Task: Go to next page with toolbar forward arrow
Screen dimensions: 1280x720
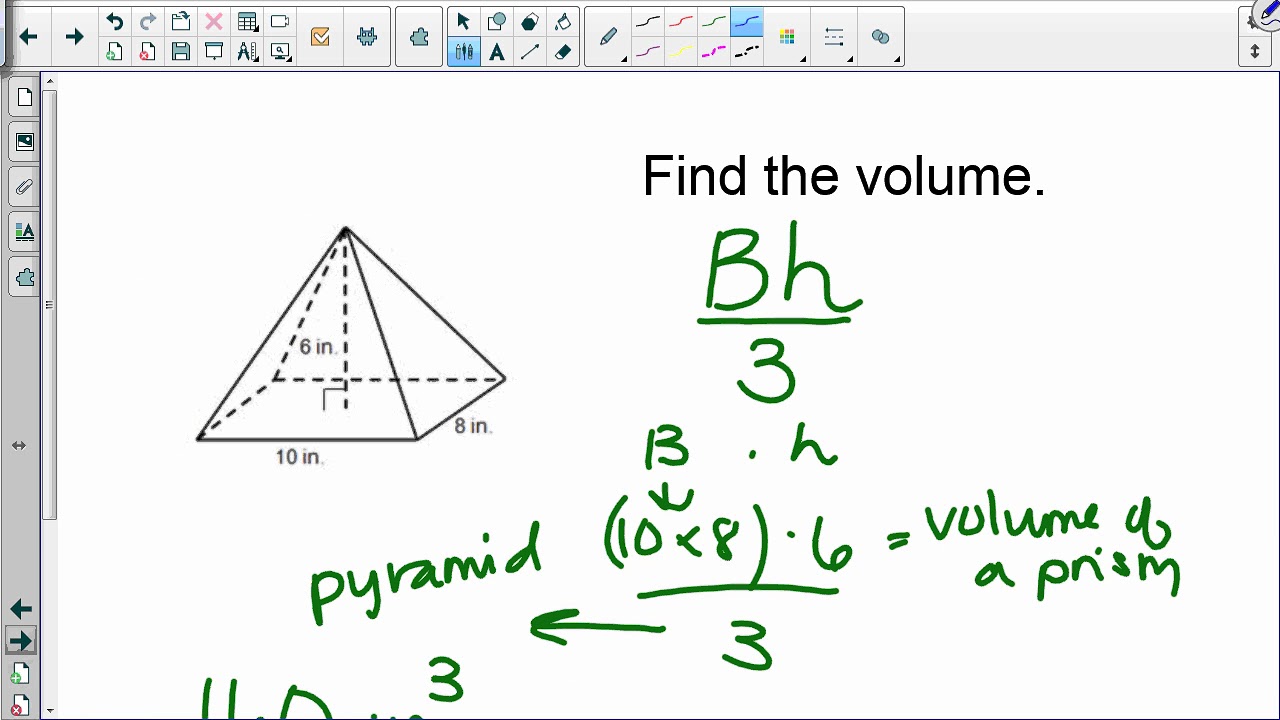Action: (x=74, y=37)
